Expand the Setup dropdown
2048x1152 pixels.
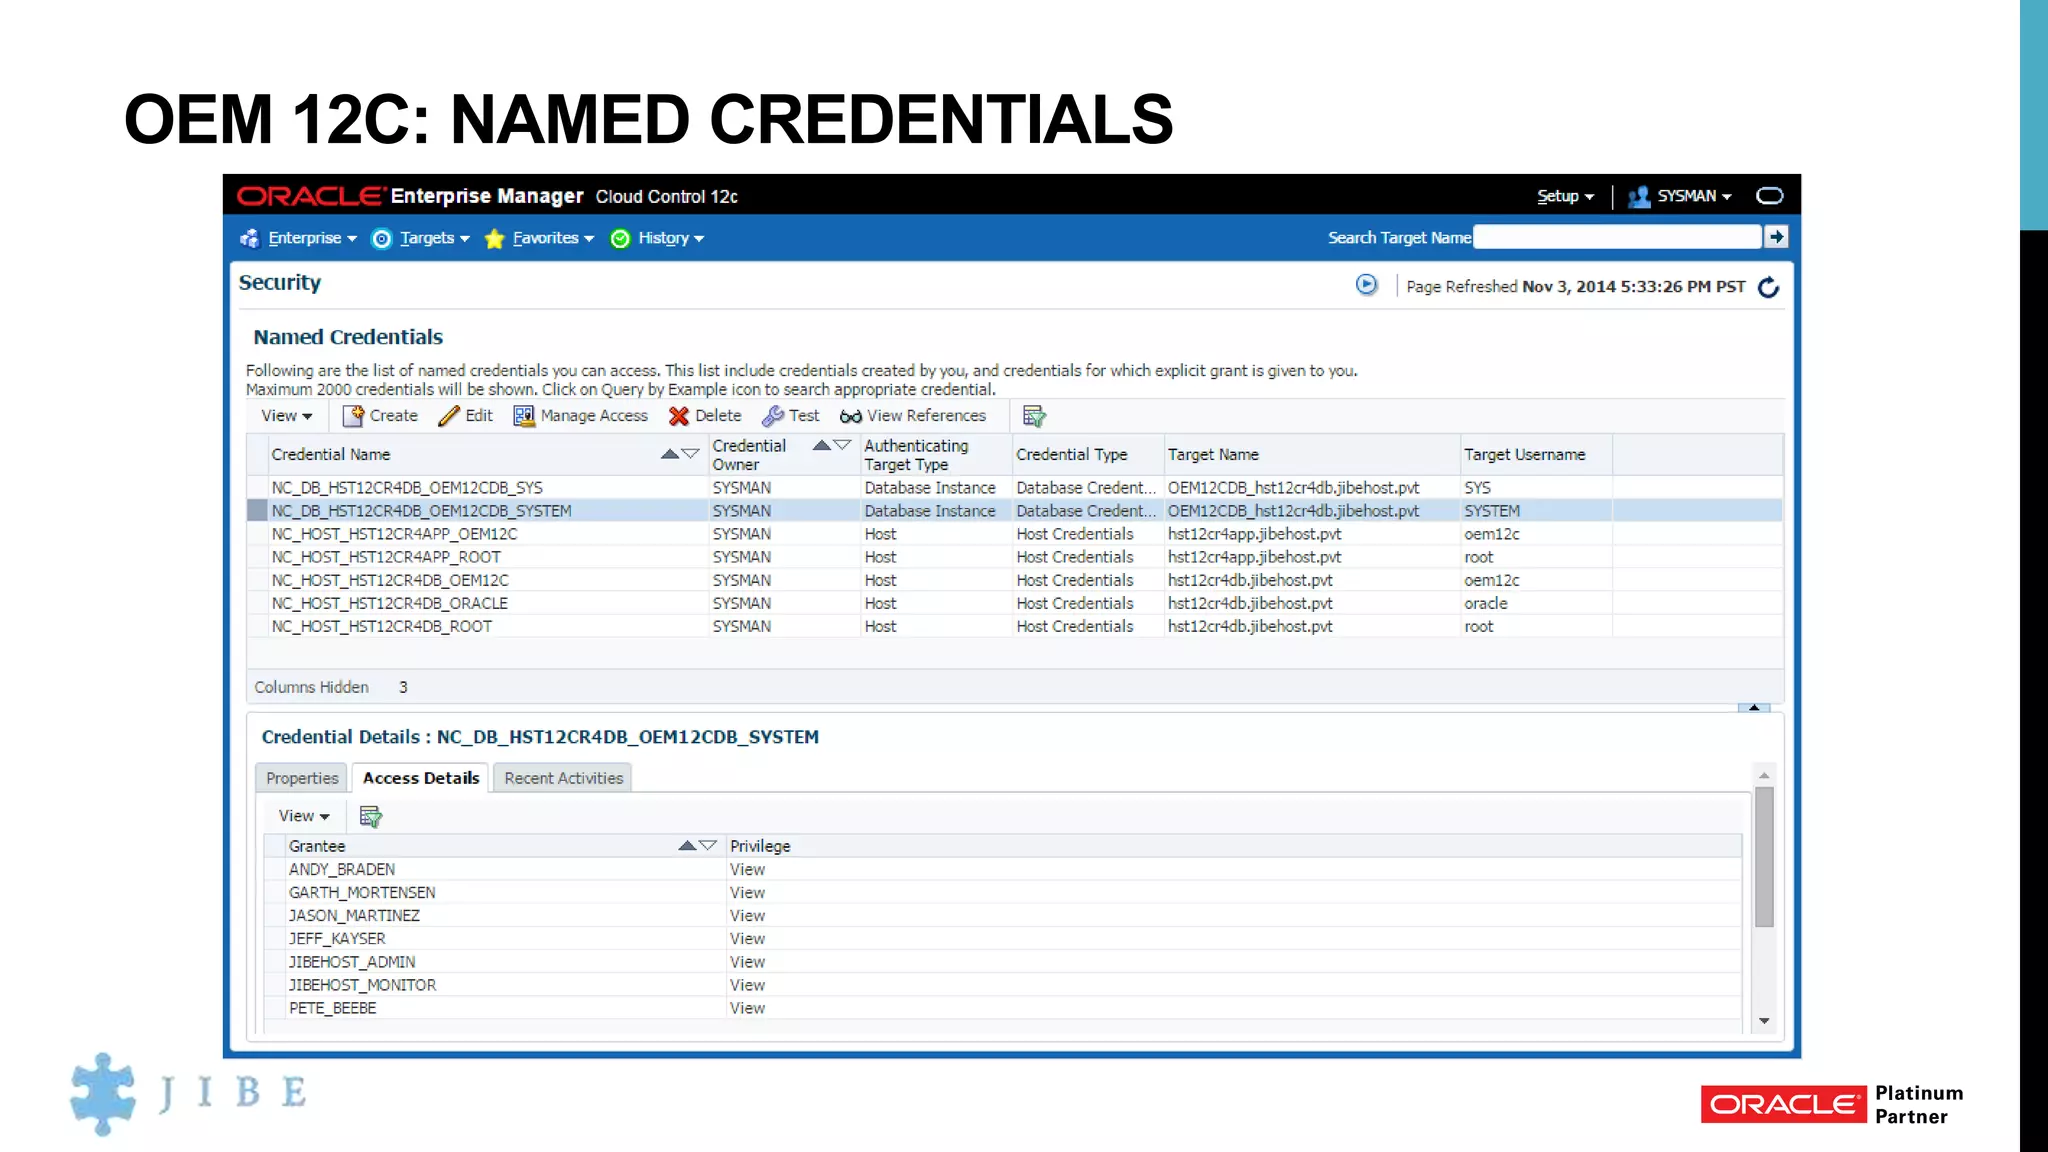coord(1565,196)
